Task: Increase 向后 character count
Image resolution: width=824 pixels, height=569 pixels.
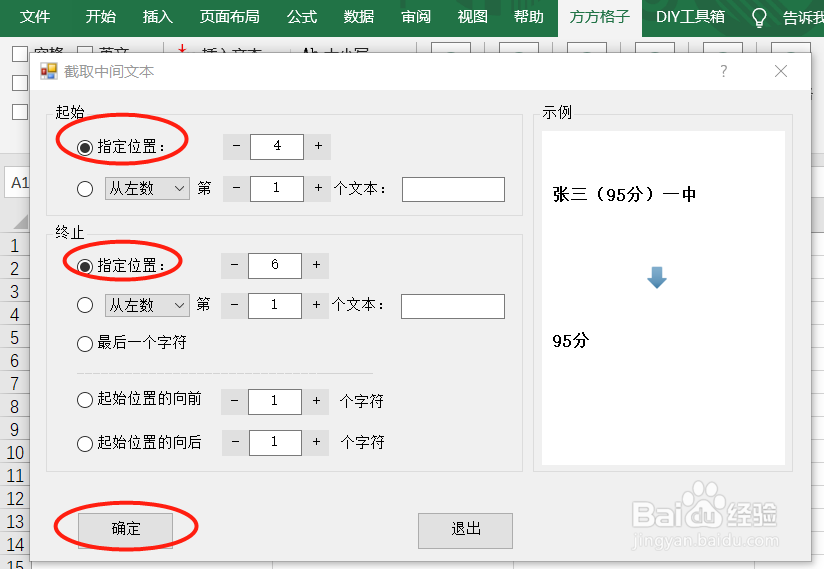Action: pyautogui.click(x=316, y=442)
